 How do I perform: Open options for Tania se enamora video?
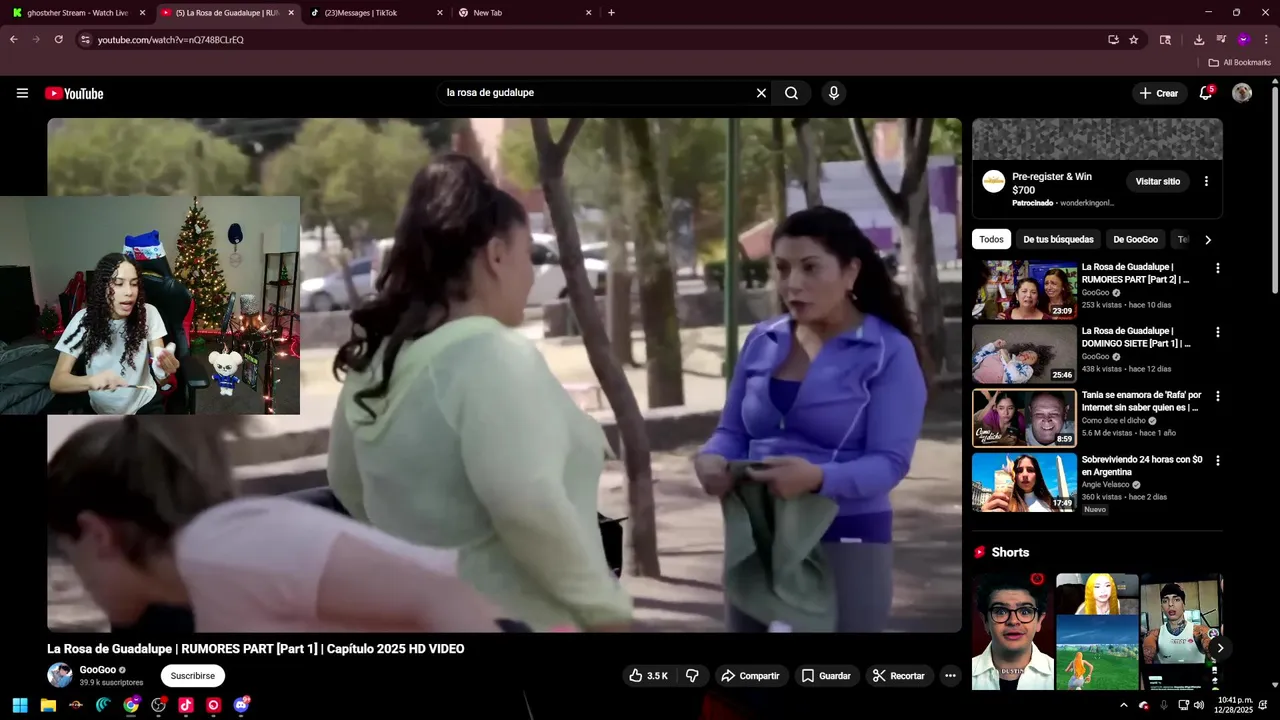pos(1217,396)
